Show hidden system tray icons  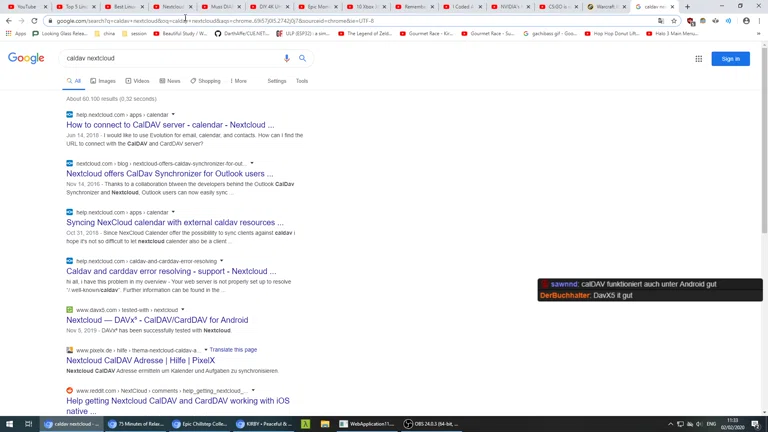pyautogui.click(x=671, y=424)
